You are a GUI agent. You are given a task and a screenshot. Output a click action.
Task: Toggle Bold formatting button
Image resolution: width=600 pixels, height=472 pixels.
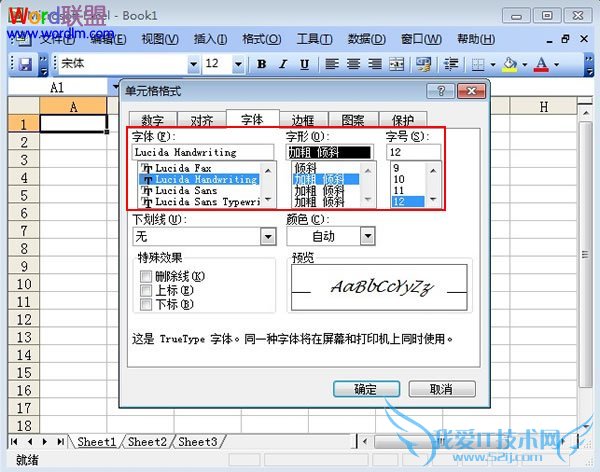[x=262, y=64]
